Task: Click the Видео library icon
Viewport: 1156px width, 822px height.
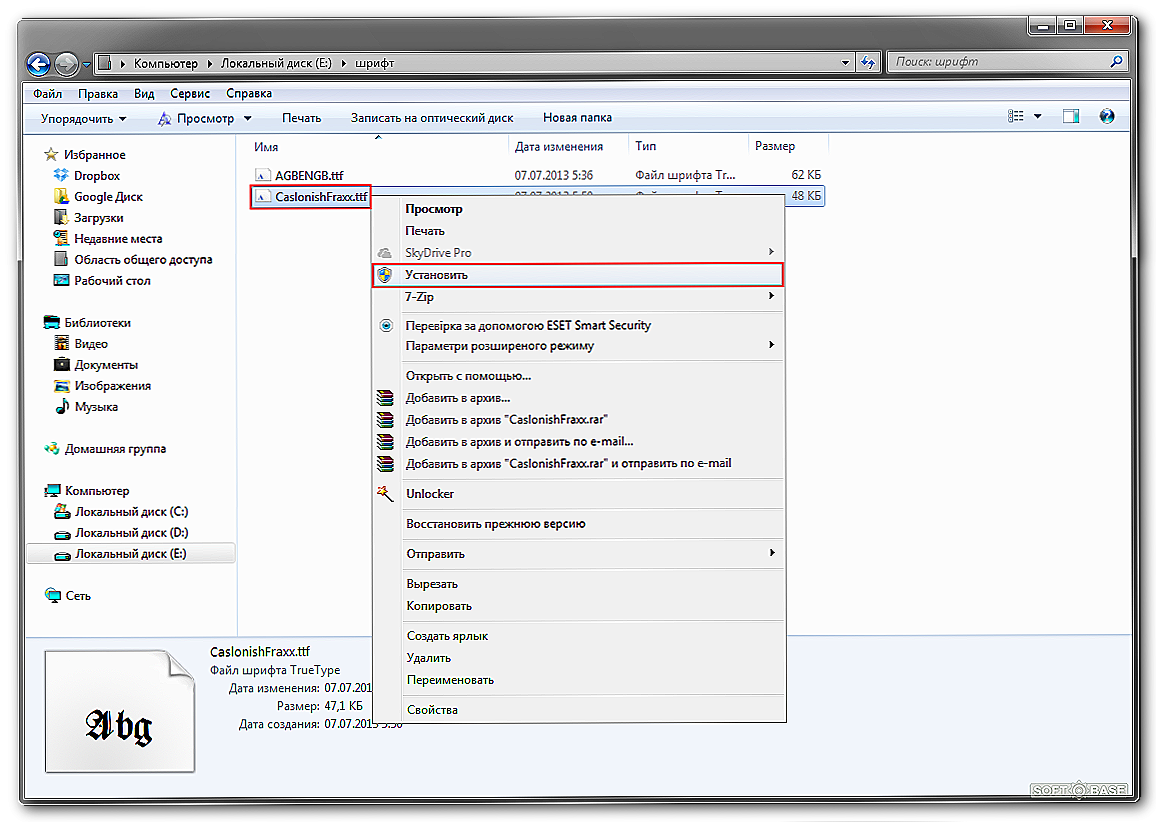Action: click(x=62, y=344)
